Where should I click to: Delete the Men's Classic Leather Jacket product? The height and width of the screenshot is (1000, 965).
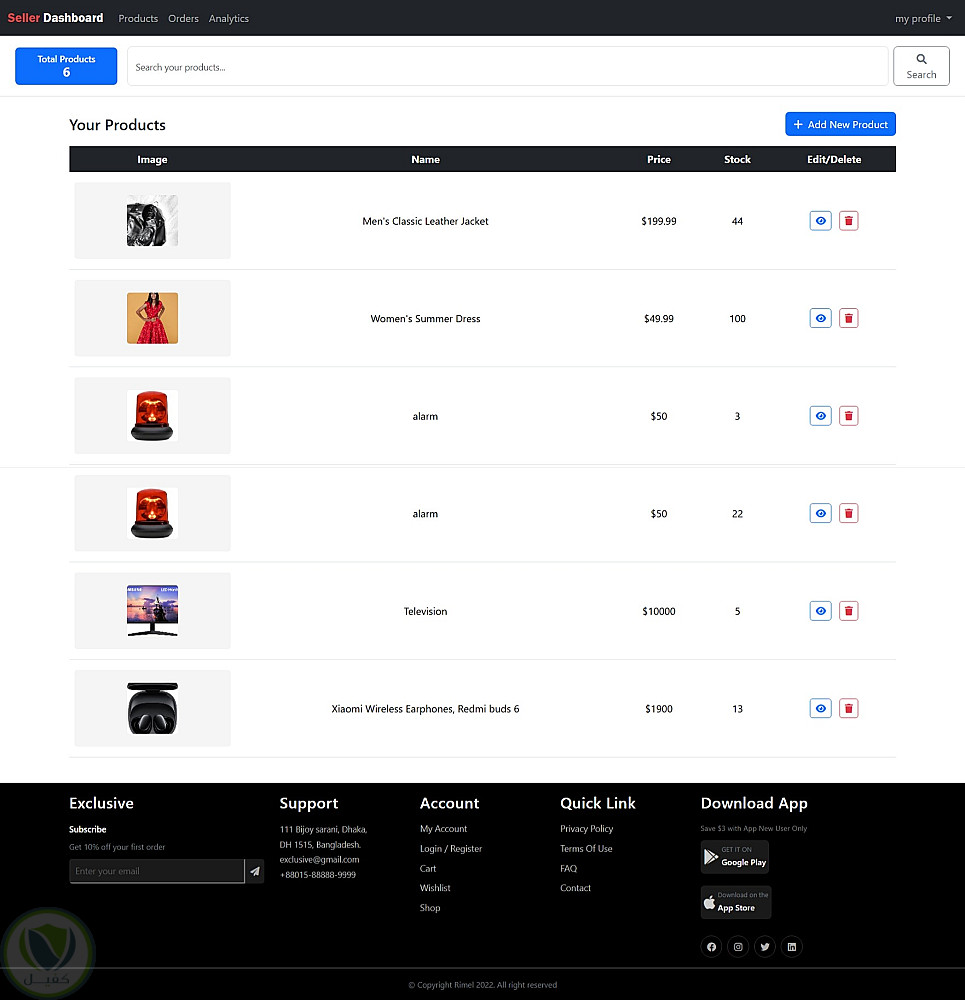tap(848, 221)
